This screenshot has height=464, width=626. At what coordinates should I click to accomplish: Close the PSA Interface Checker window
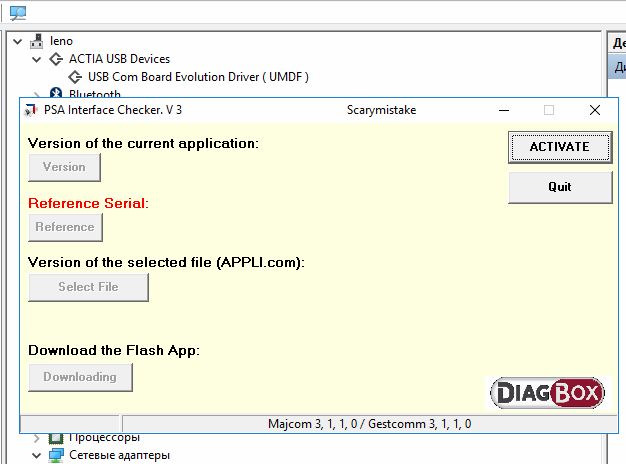tap(595, 110)
